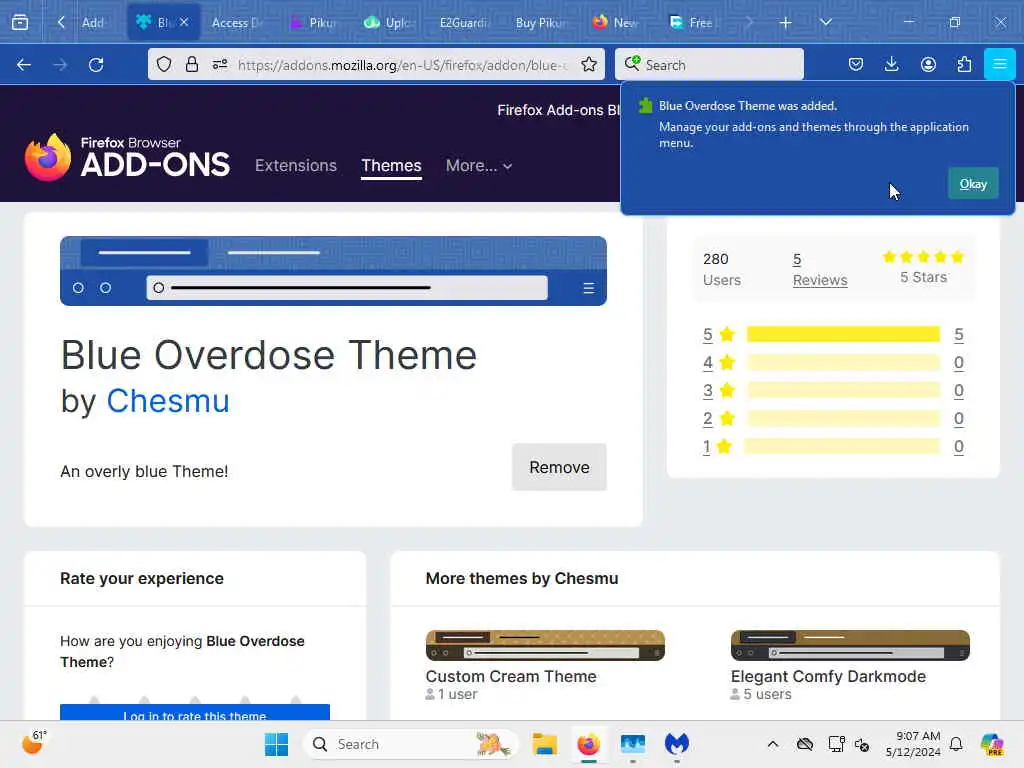Open the Extensions section
Screen dimensions: 1024x768
pos(296,165)
